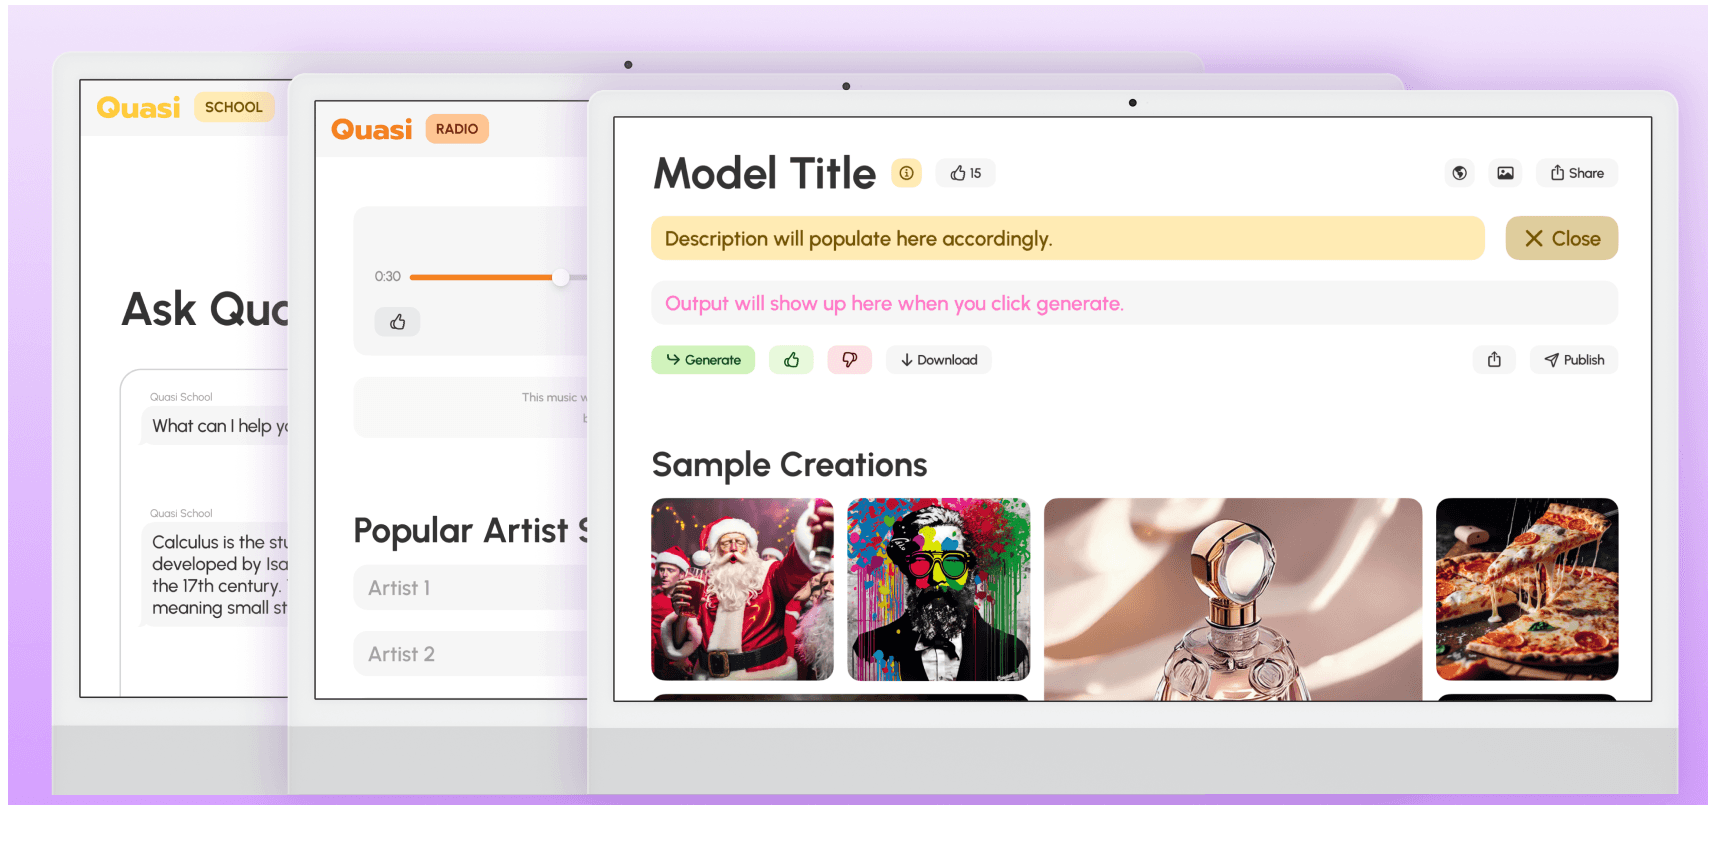Click the Quasi logo in the School window
This screenshot has width=1735, height=853.
click(139, 107)
